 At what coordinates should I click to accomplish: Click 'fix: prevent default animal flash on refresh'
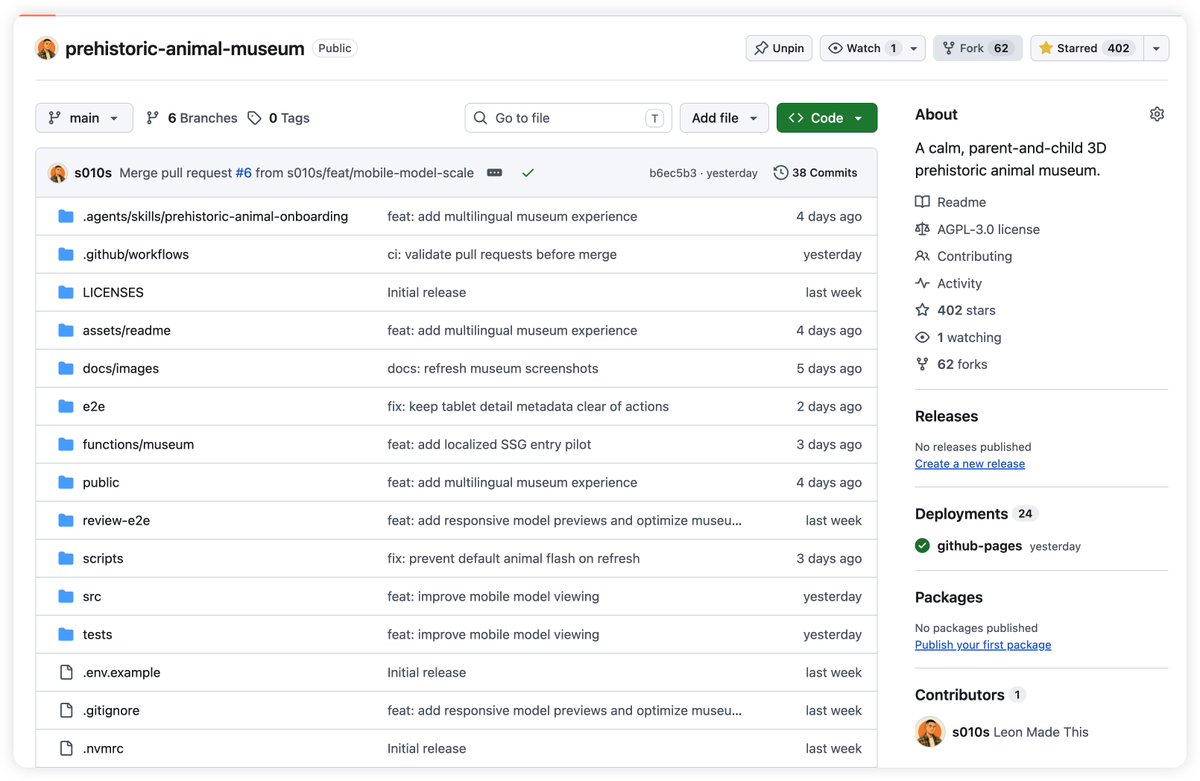point(514,558)
